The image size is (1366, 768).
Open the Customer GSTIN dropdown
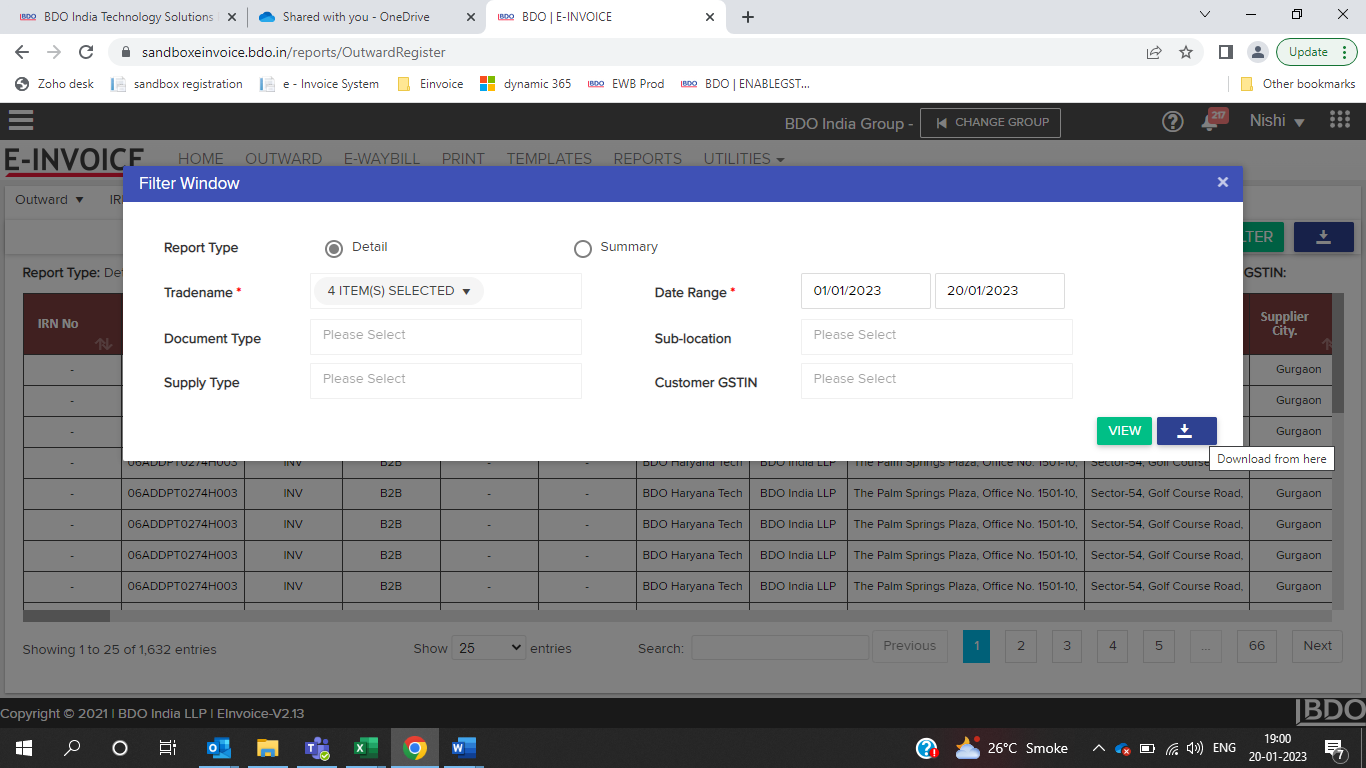936,380
